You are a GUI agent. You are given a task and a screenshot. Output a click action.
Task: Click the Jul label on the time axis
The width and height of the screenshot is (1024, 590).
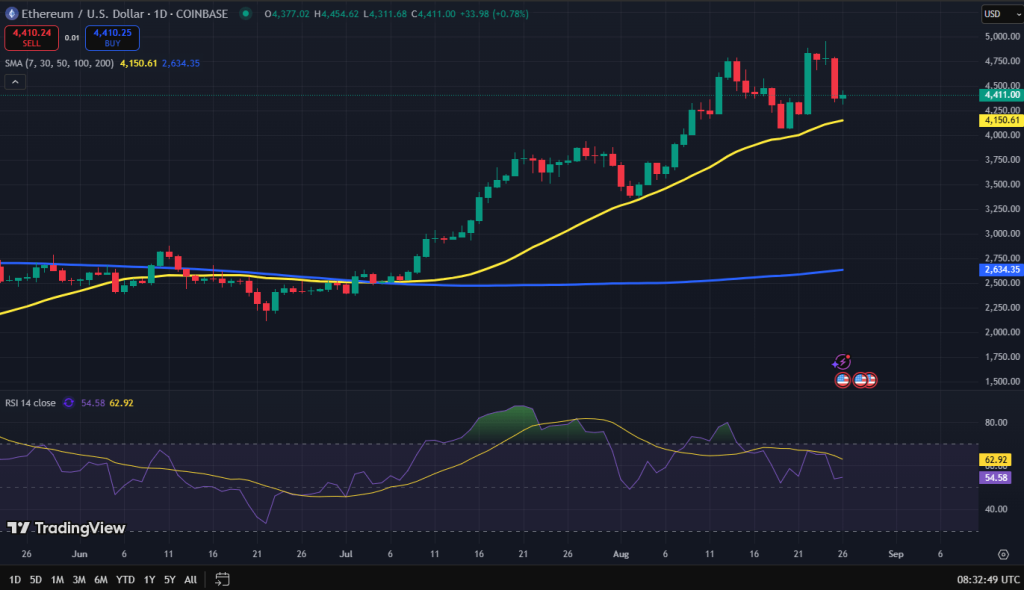[346, 554]
